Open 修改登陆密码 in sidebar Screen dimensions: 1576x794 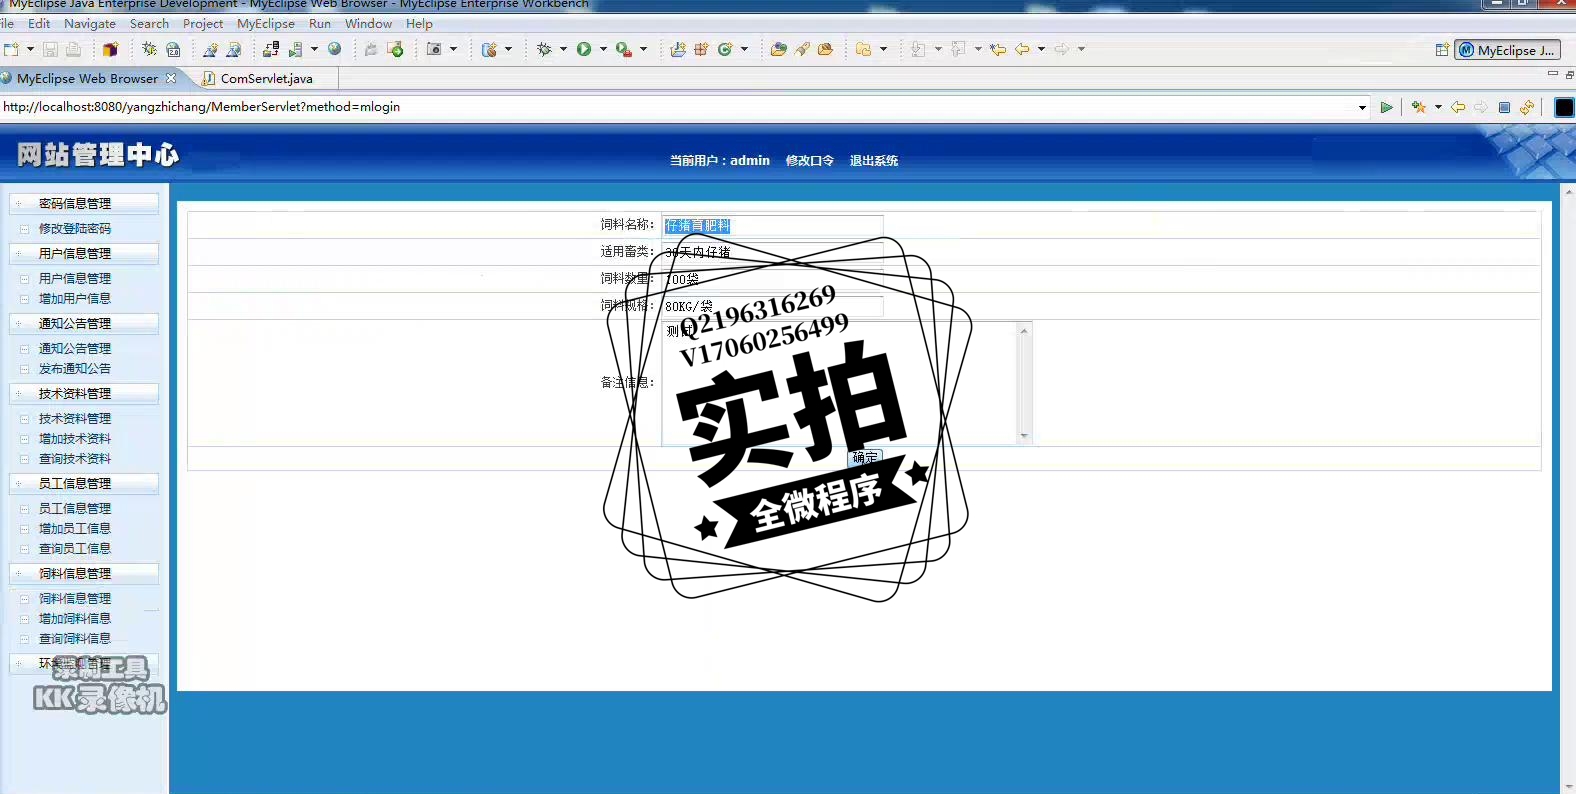pyautogui.click(x=75, y=228)
